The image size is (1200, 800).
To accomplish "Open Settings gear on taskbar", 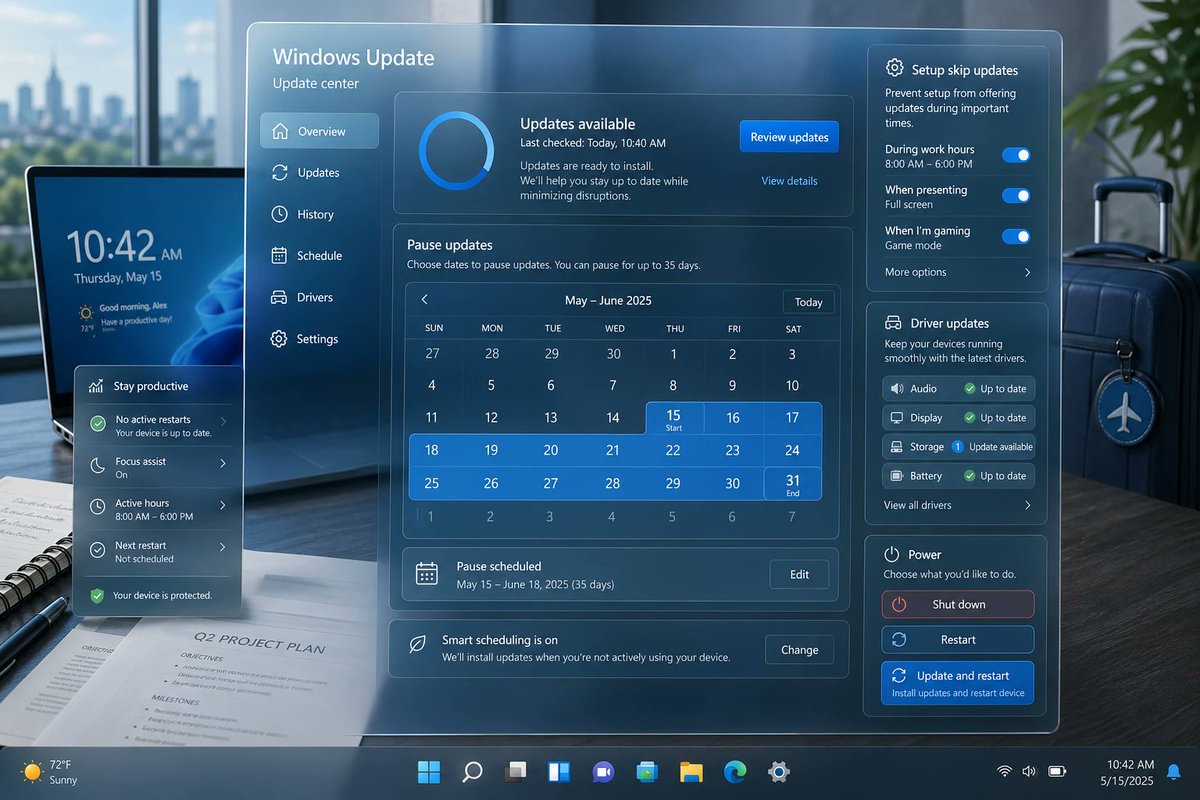I will pyautogui.click(x=779, y=772).
